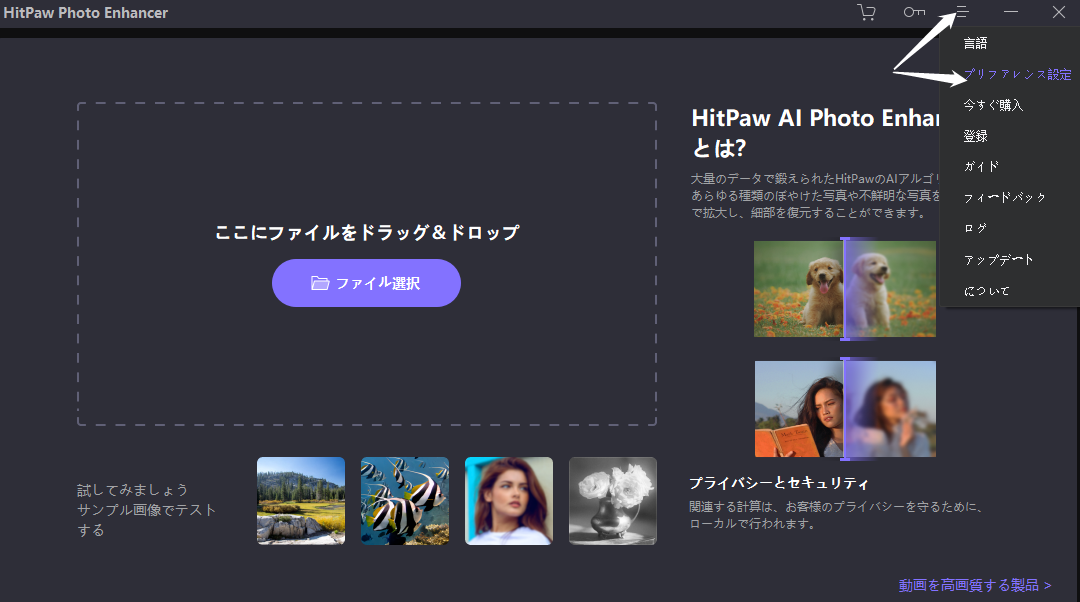
Task: Click the drag and drop file area
Action: pos(366,264)
